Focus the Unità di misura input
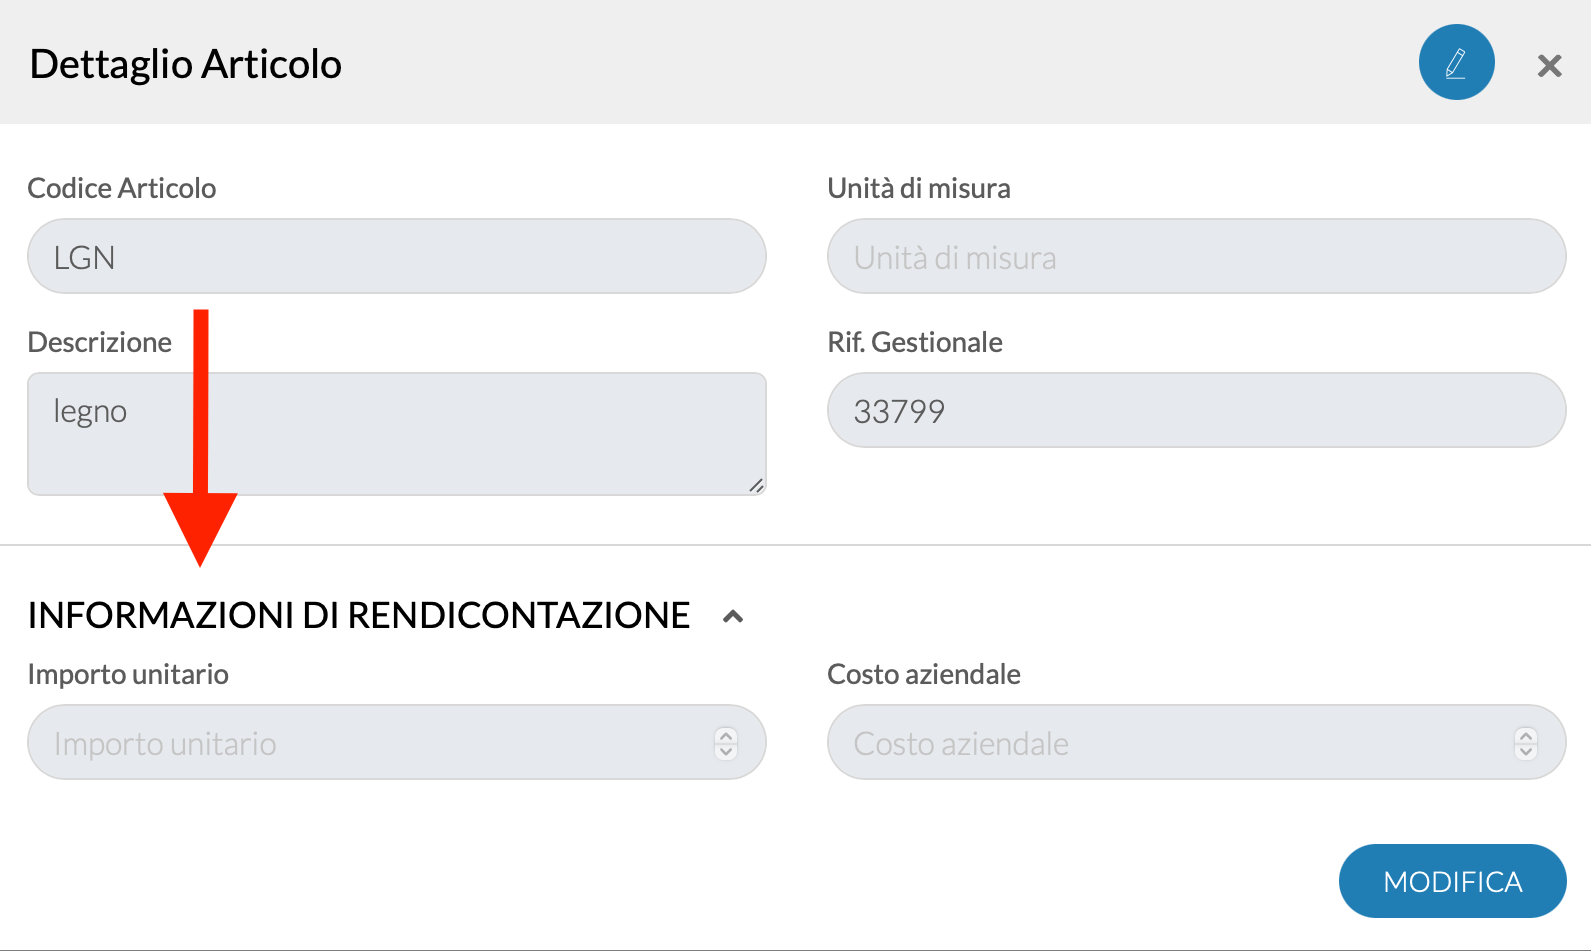Viewport: 1591px width, 951px height. tap(1196, 256)
